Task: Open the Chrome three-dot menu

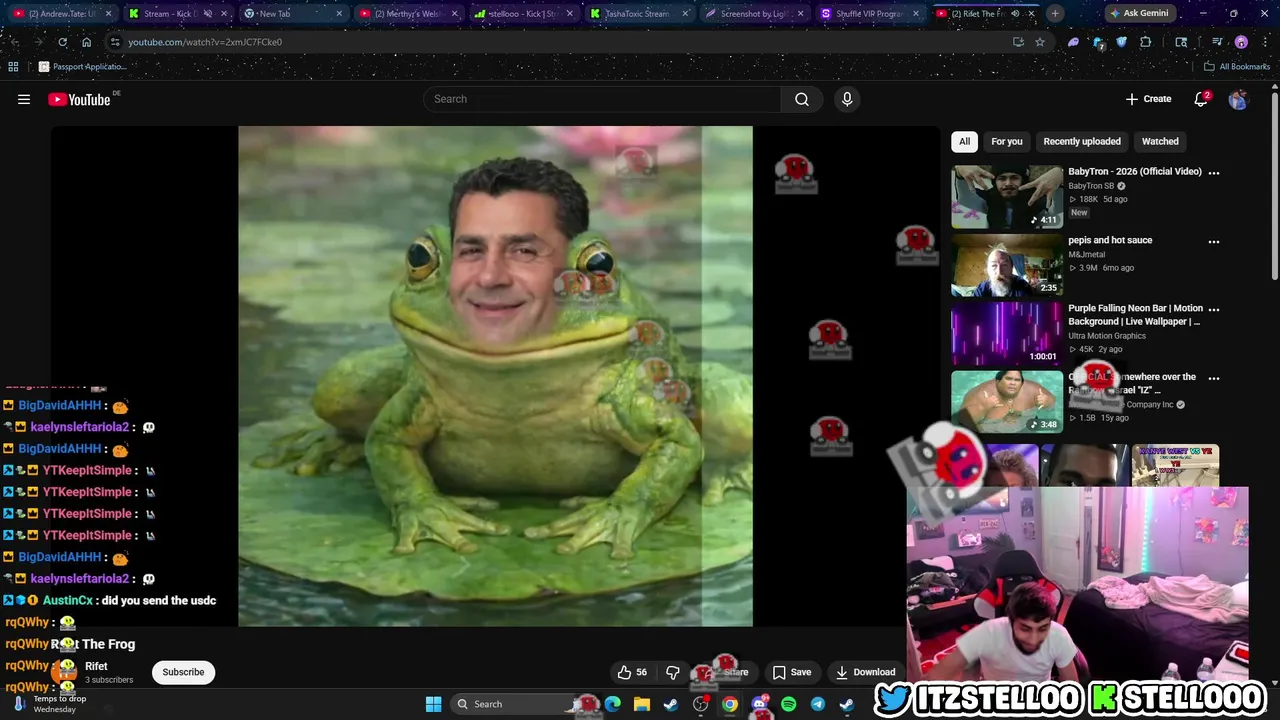Action: (x=1263, y=42)
